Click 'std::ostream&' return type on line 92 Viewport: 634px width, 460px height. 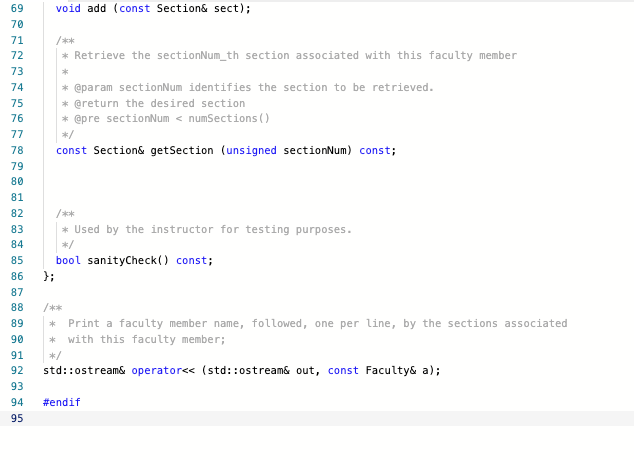(84, 371)
